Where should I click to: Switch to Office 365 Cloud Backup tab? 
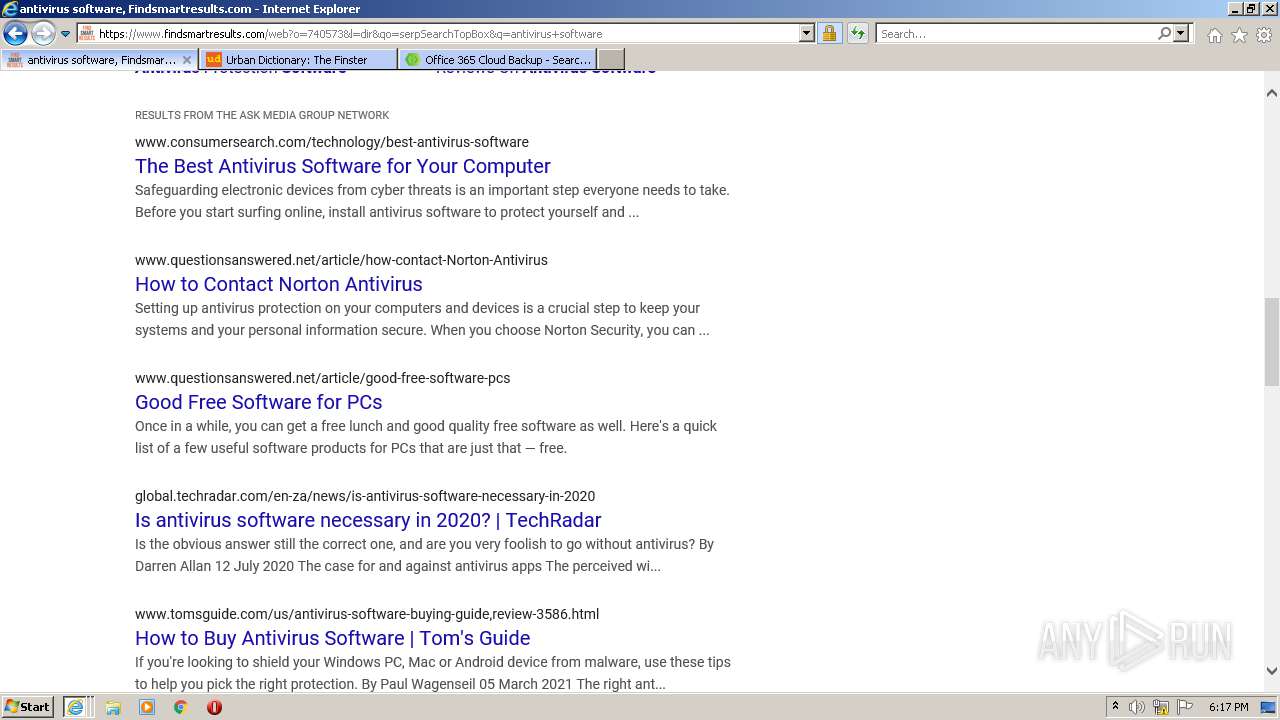tap(497, 60)
